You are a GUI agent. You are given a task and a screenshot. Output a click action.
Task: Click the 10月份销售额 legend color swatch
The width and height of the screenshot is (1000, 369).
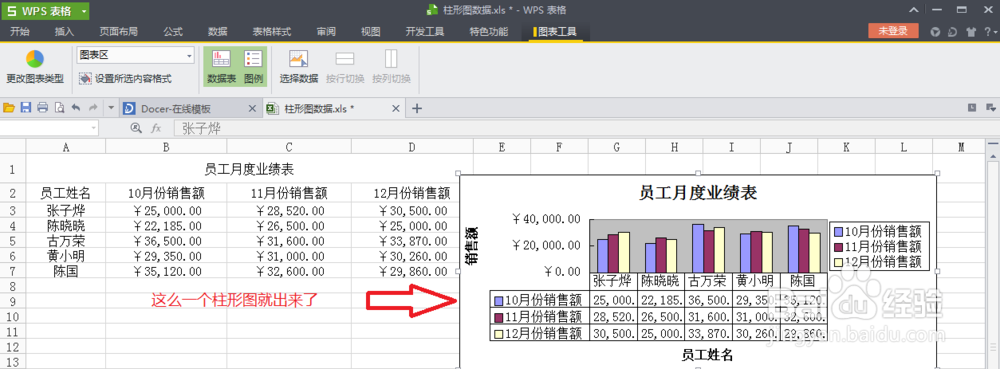tap(839, 232)
